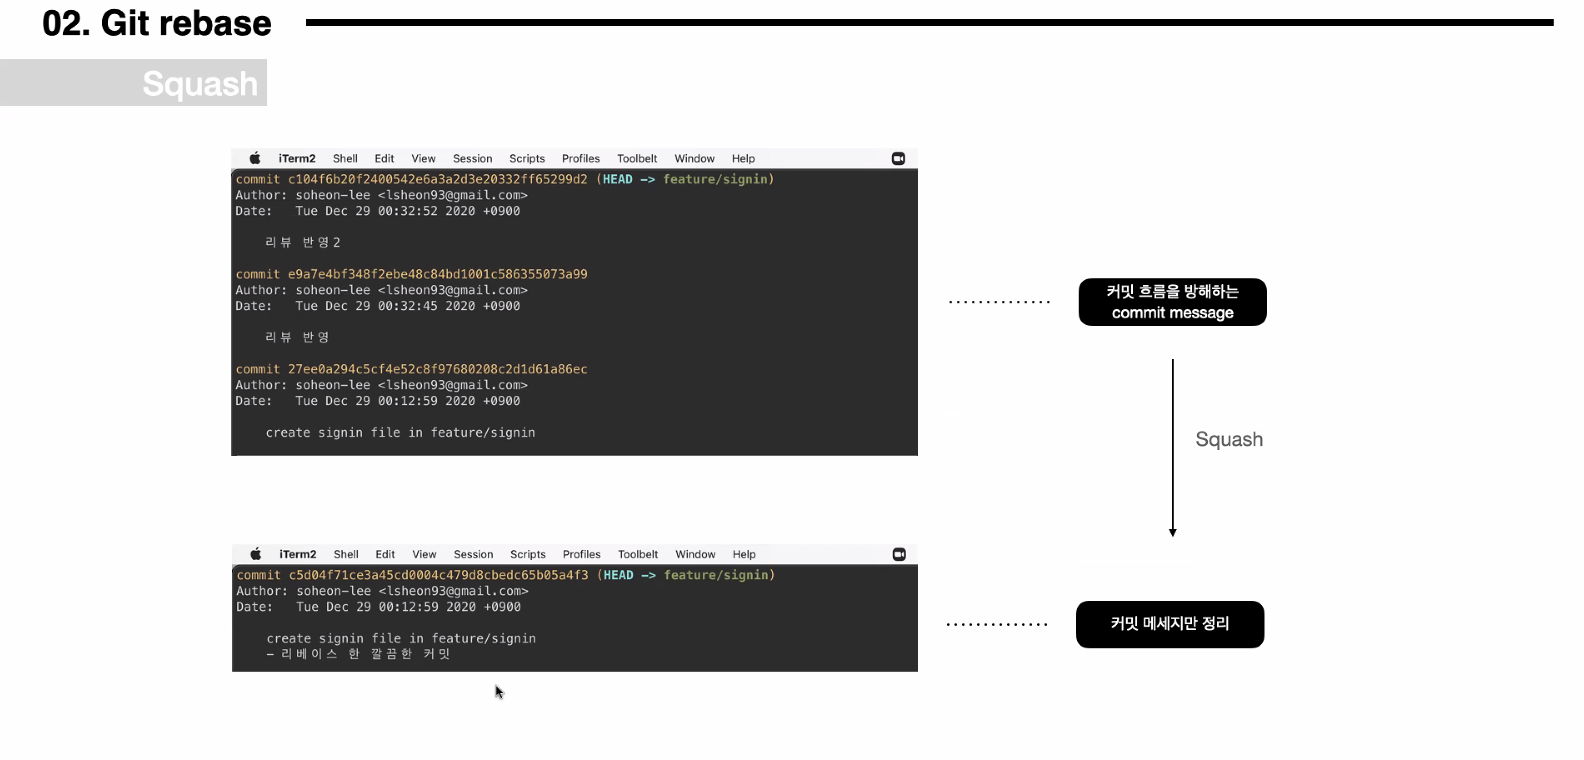Open the Window menu above commit c104f6b
Screen dimensions: 1584x760
[694, 158]
